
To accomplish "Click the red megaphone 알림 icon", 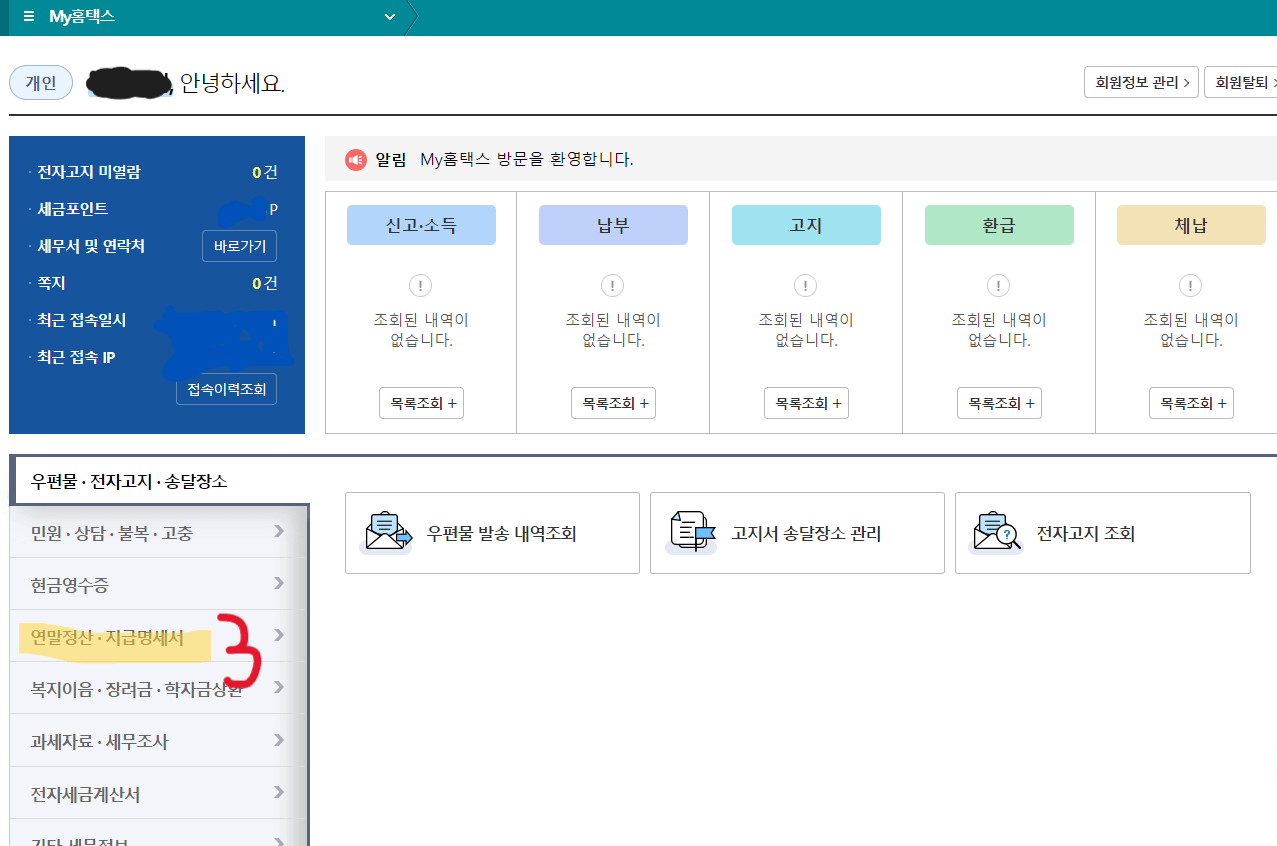I will click(356, 160).
